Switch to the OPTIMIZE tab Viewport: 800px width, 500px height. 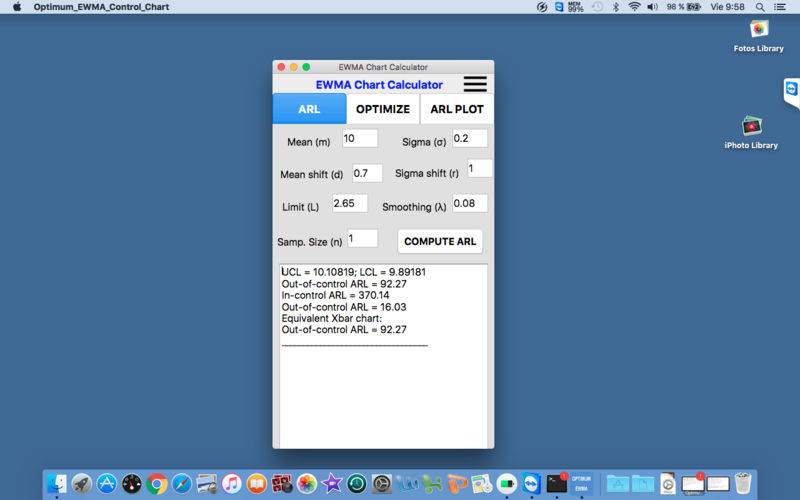click(383, 109)
